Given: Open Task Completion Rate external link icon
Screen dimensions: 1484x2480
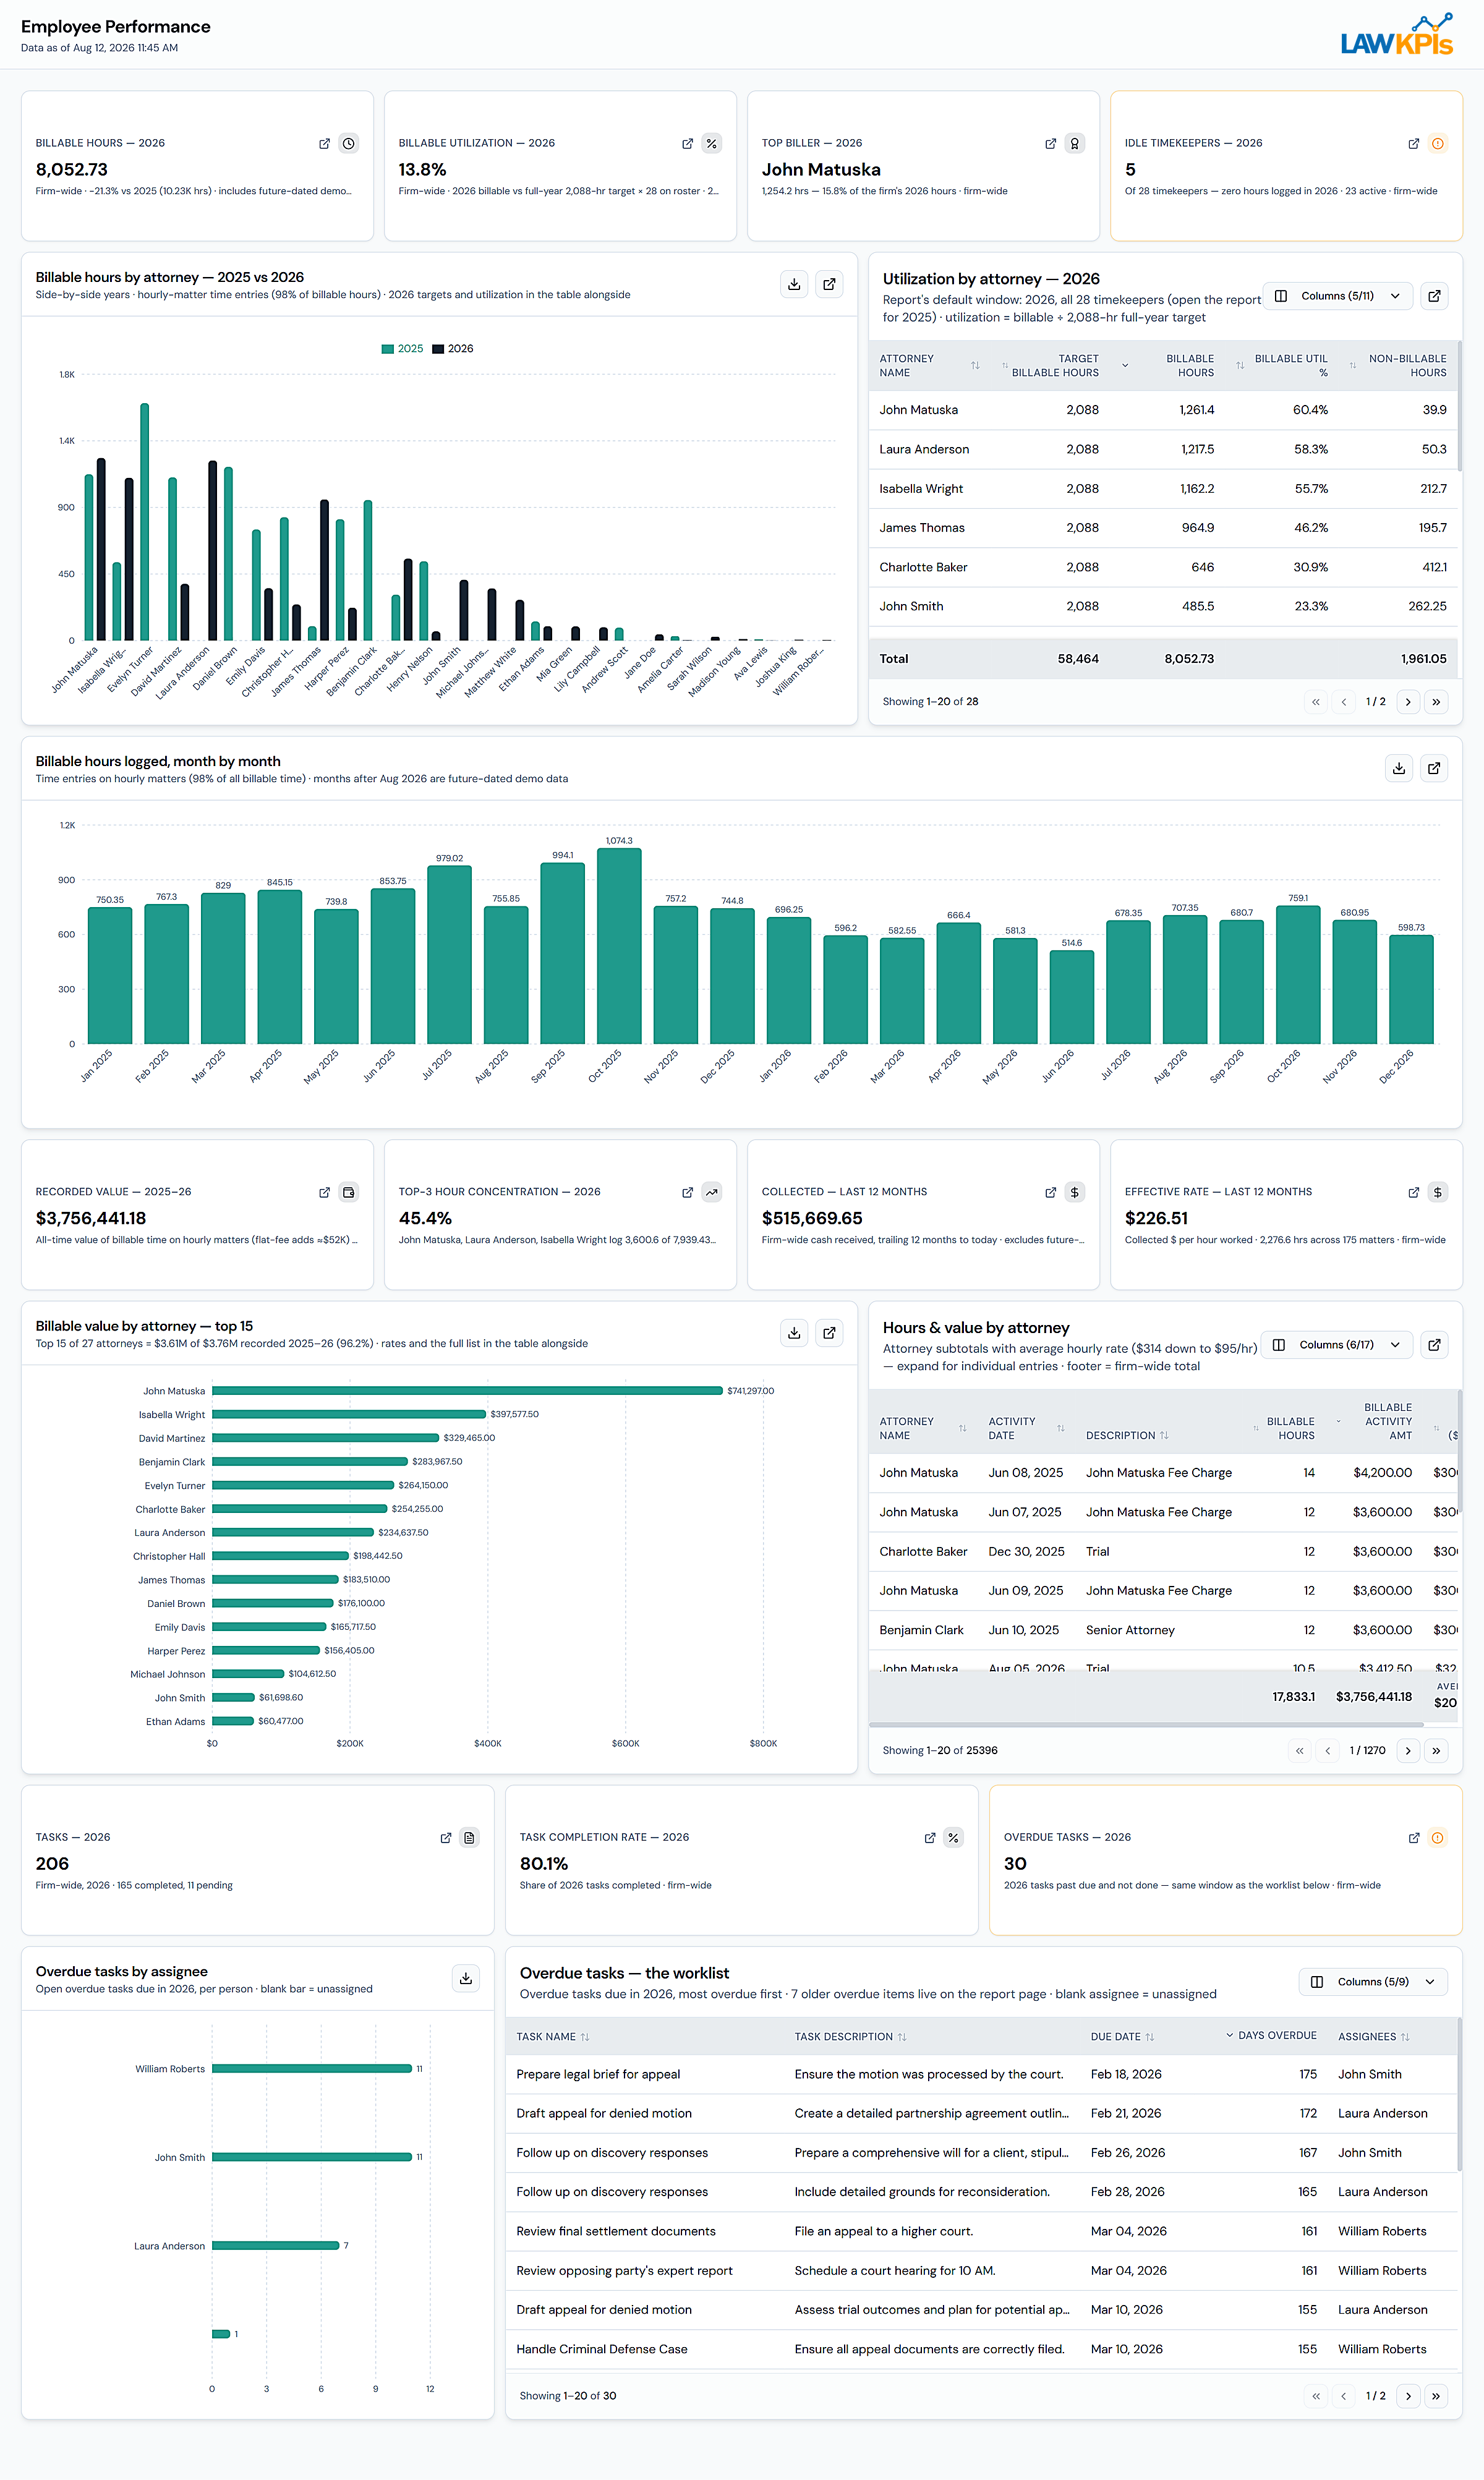Looking at the screenshot, I should point(929,1838).
